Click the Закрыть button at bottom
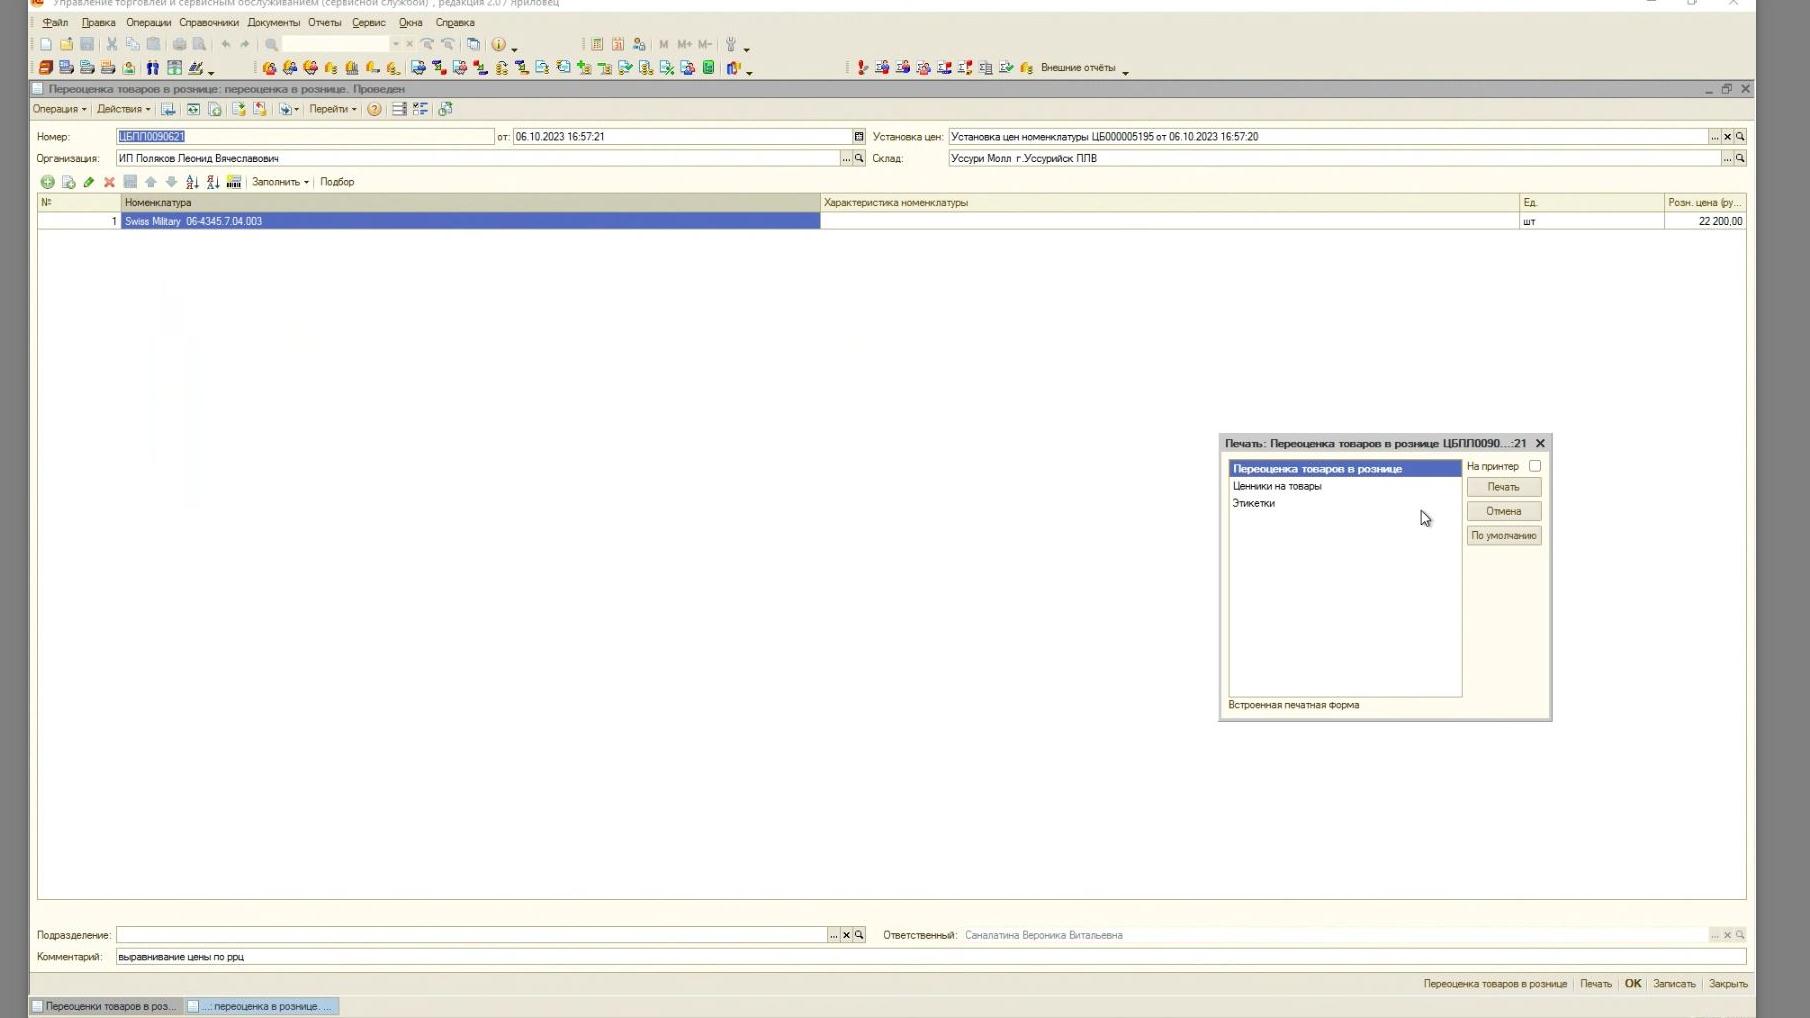The image size is (1810, 1018). (1727, 984)
